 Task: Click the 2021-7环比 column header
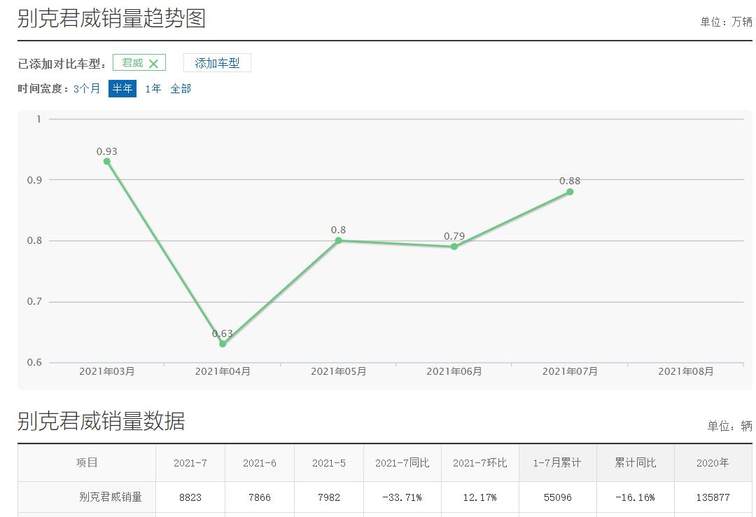(x=480, y=463)
